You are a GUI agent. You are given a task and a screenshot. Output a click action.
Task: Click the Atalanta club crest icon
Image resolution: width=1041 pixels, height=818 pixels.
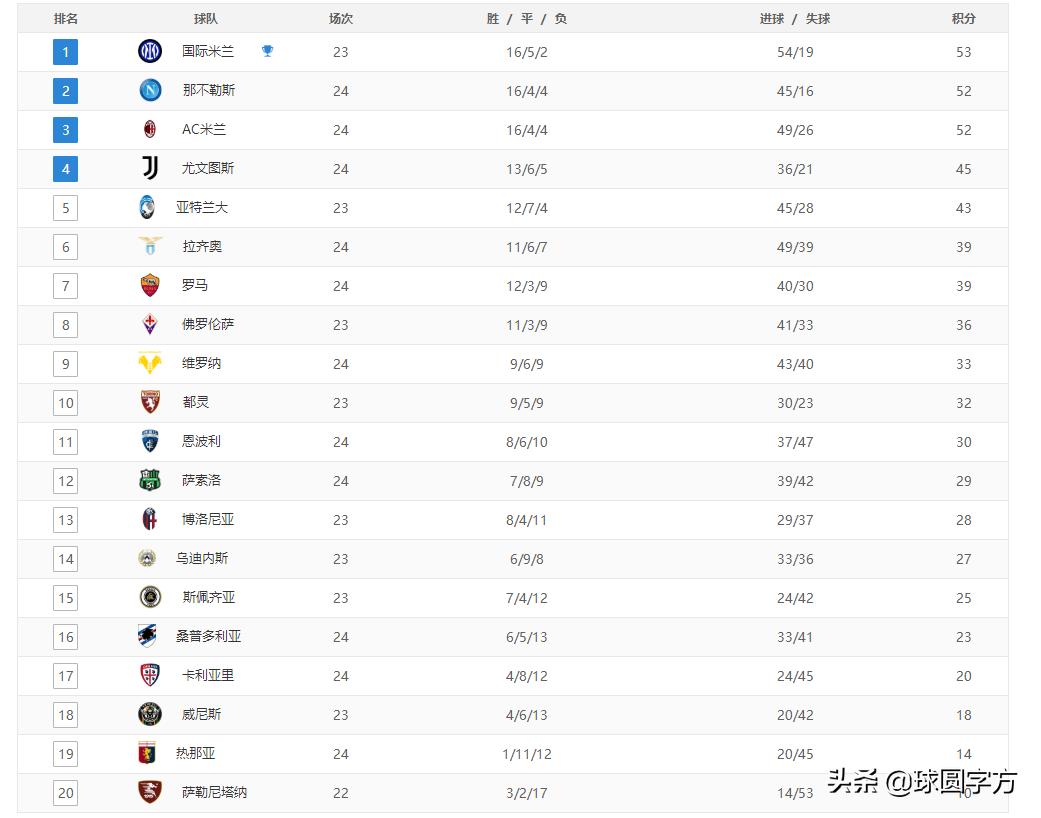(148, 207)
